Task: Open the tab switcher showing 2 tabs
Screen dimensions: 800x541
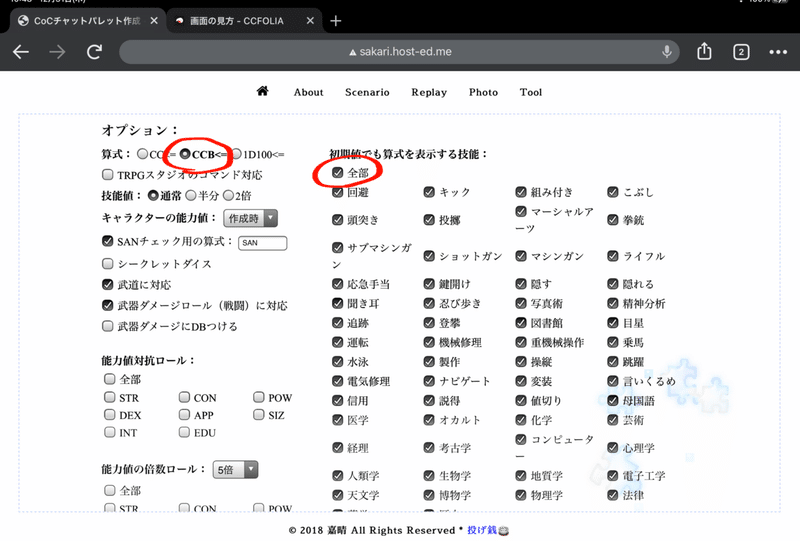Action: point(741,52)
